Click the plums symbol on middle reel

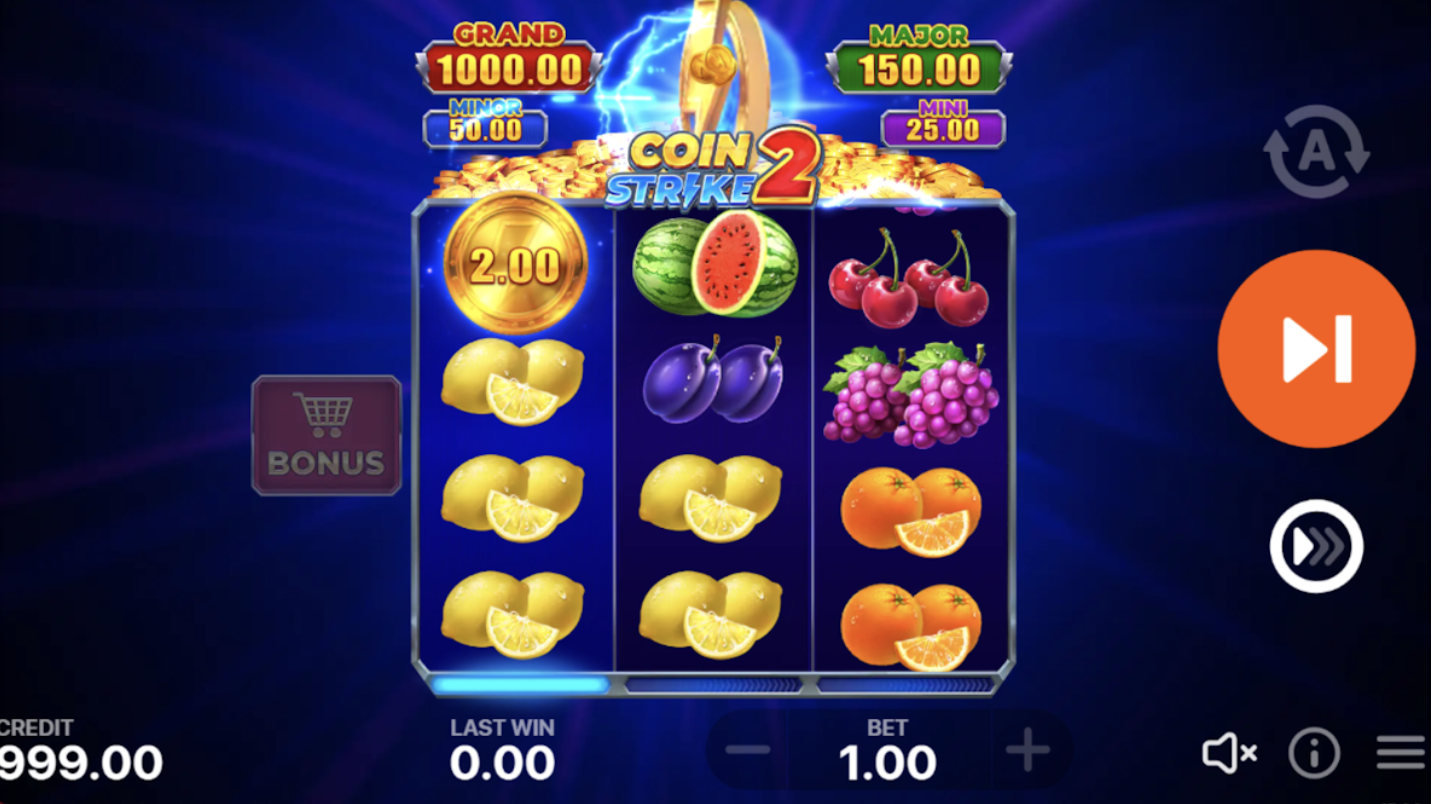tap(713, 379)
